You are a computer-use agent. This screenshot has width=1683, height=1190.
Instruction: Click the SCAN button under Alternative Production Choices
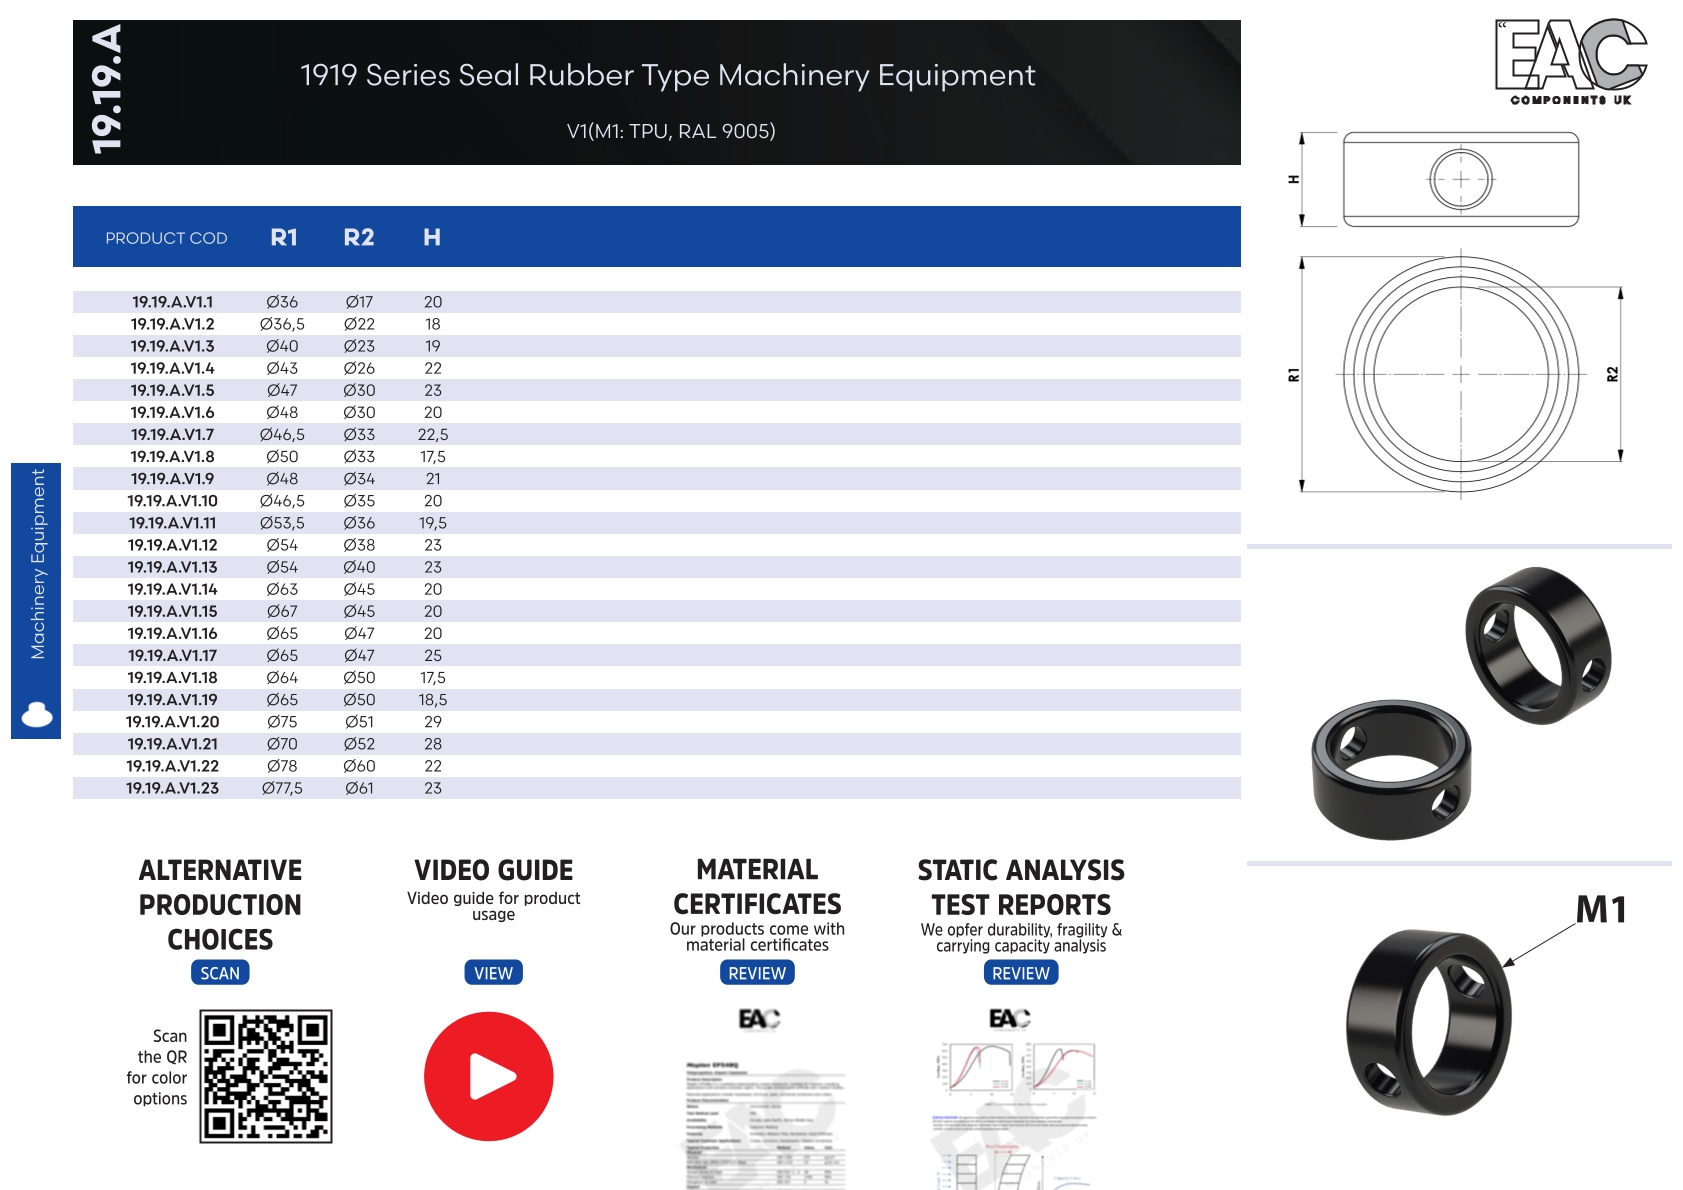pos(220,973)
